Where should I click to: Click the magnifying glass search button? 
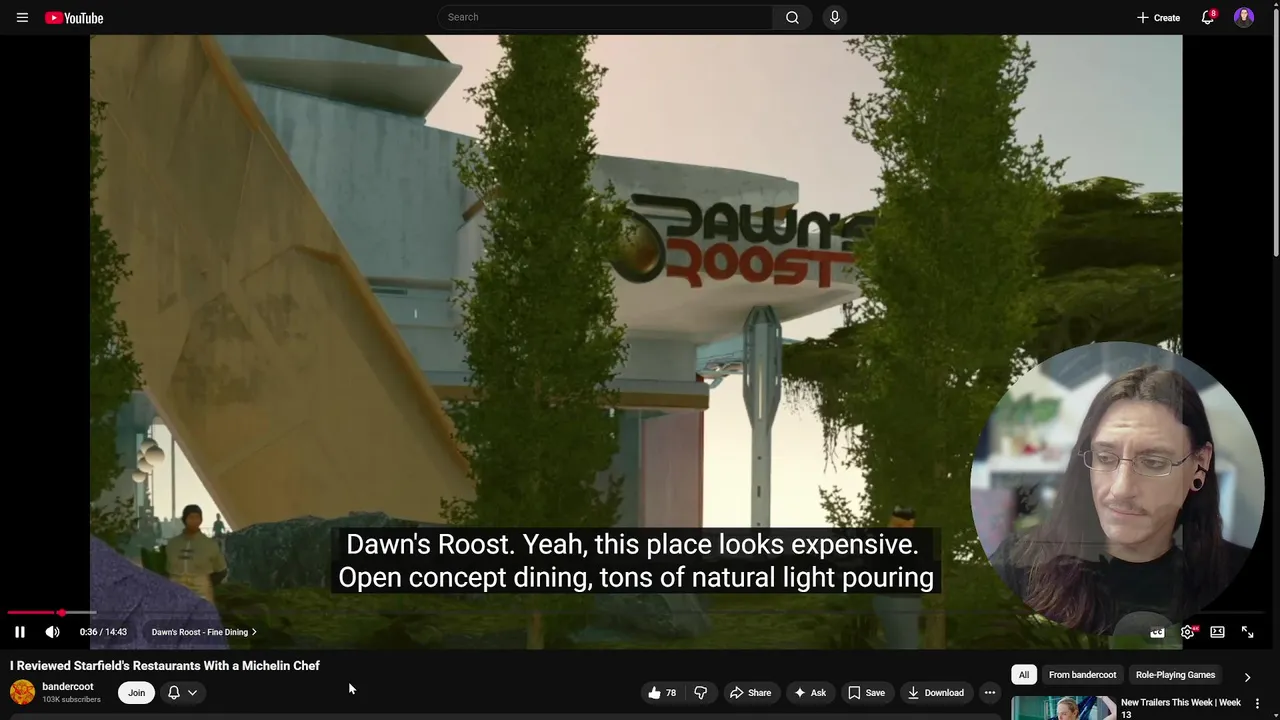(792, 17)
